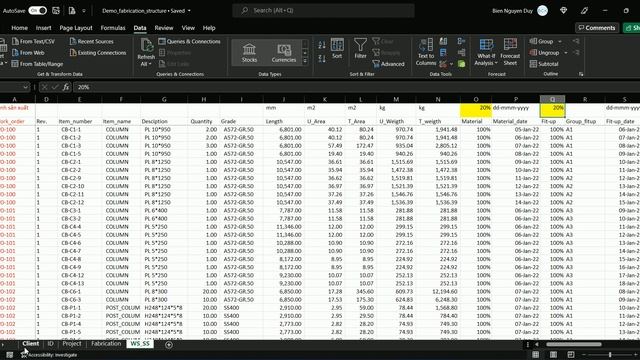Viewport: 640px width, 360px height.
Task: Open the Ungroup dropdown arrow
Action: pyautogui.click(x=565, y=53)
